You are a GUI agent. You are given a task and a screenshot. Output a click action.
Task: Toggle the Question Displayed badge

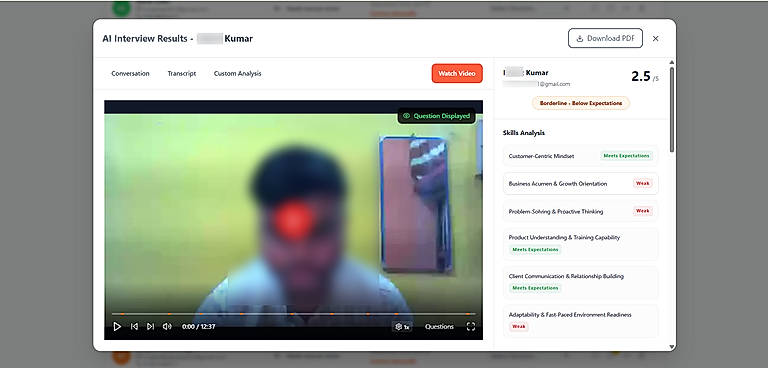(x=436, y=116)
